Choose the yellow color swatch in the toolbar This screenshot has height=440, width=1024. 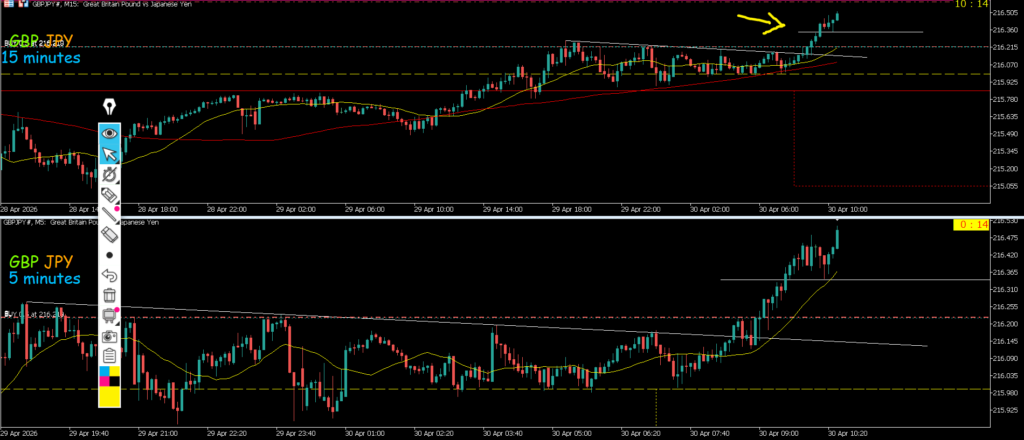tap(109, 396)
